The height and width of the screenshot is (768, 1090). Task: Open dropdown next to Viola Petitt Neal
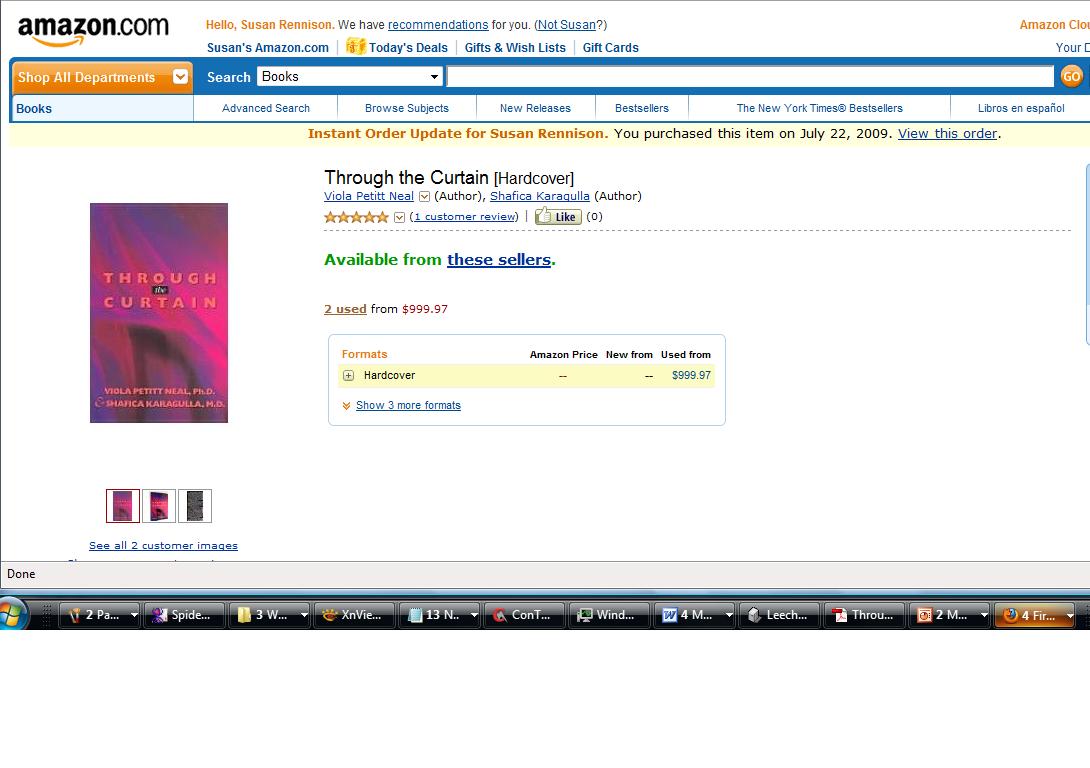(424, 197)
